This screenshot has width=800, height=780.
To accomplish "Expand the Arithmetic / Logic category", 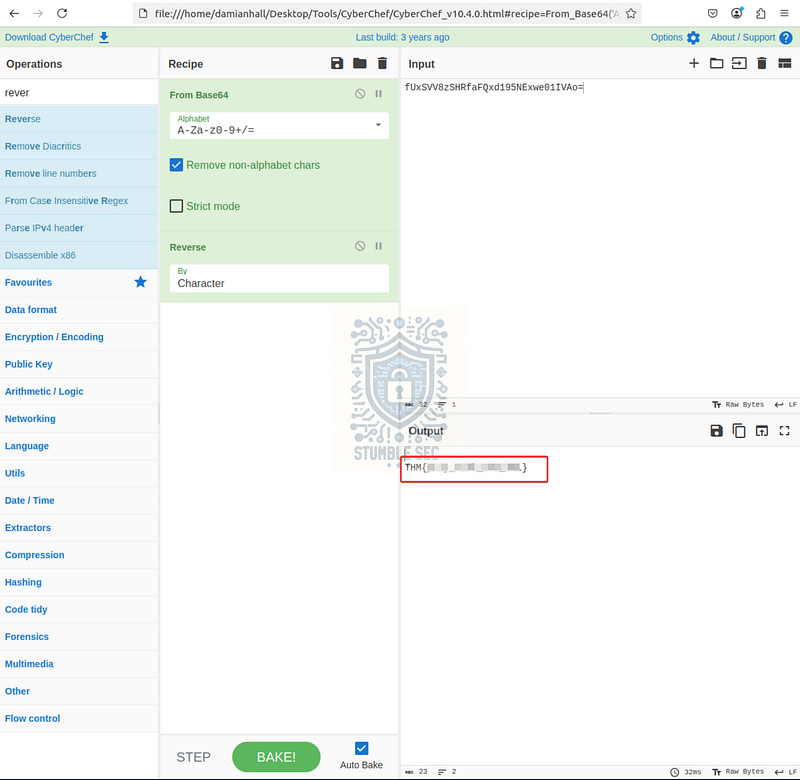I will 79,391.
